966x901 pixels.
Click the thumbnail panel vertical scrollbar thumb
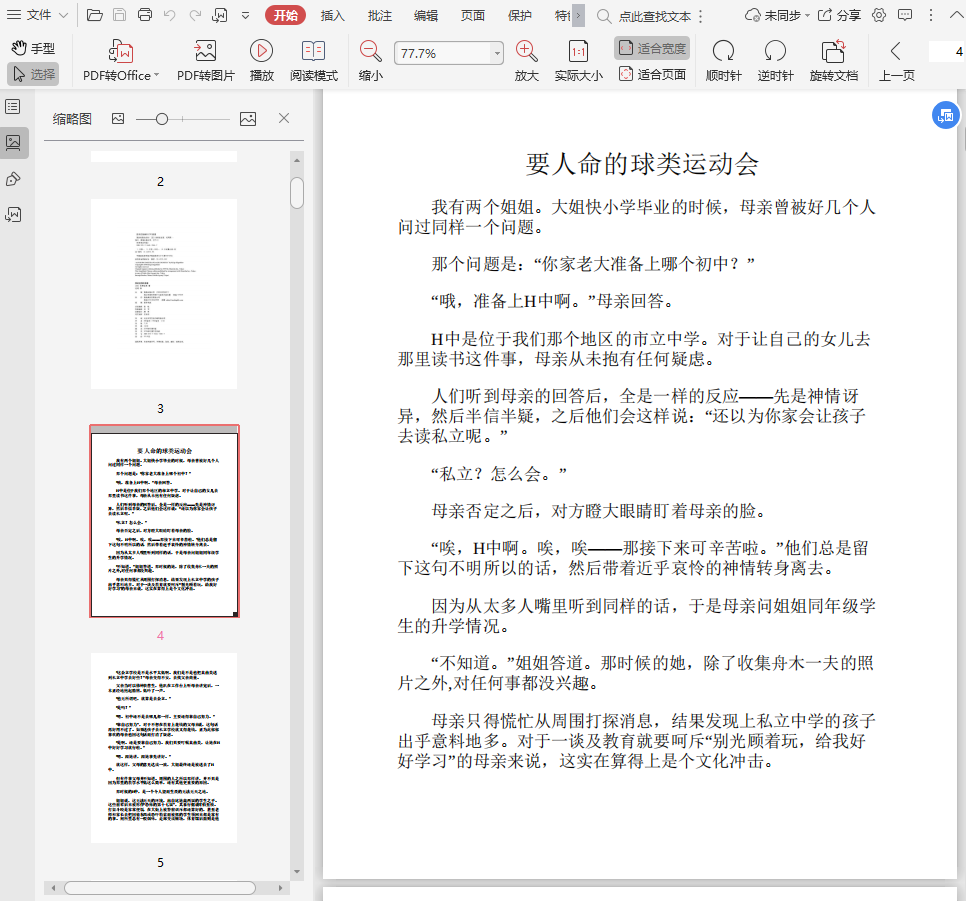click(297, 193)
